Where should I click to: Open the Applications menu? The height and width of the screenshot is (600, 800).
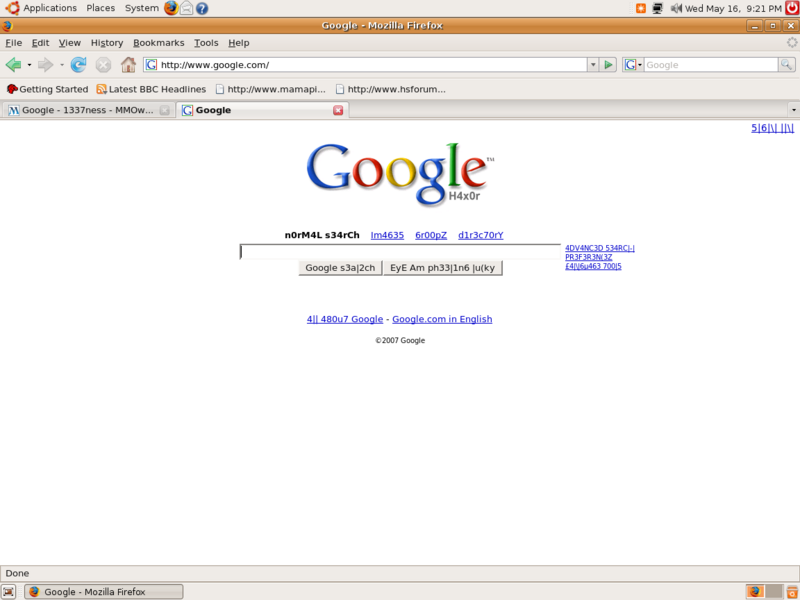click(50, 8)
